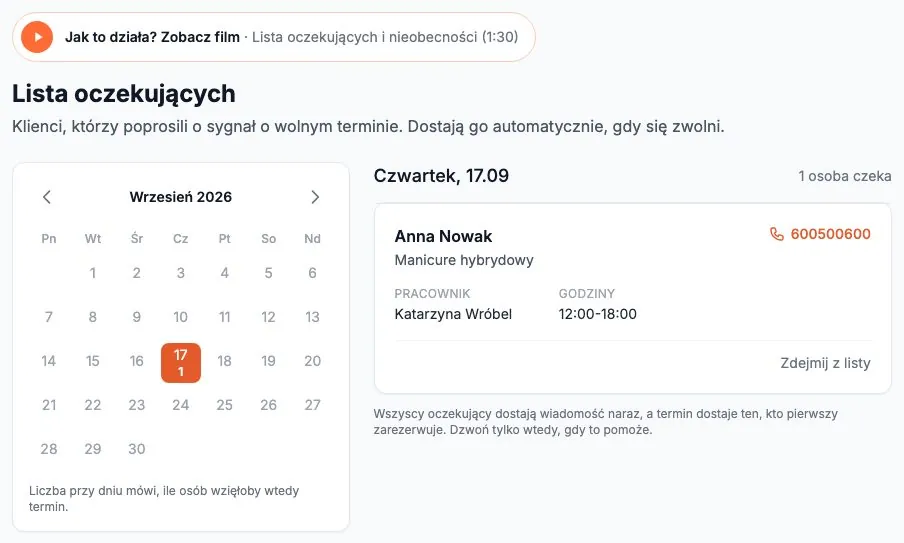904x543 pixels.
Task: Select September 20 in calendar
Action: coord(312,361)
